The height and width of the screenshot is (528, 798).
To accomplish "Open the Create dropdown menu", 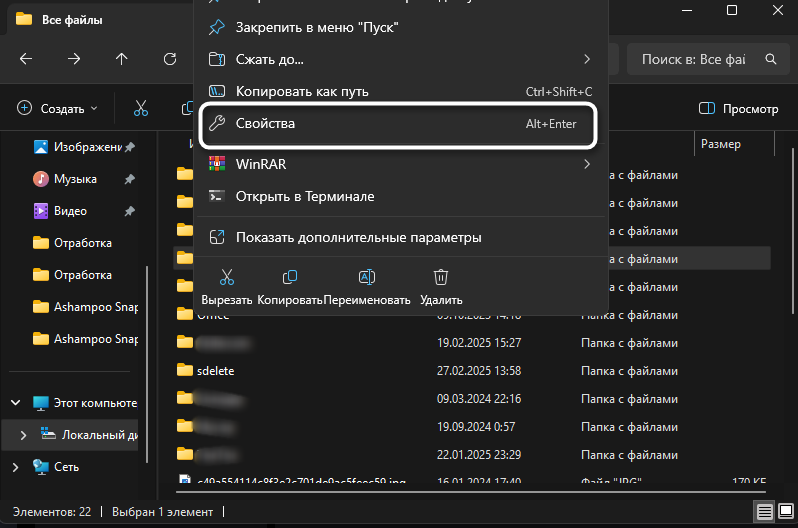I will (58, 108).
